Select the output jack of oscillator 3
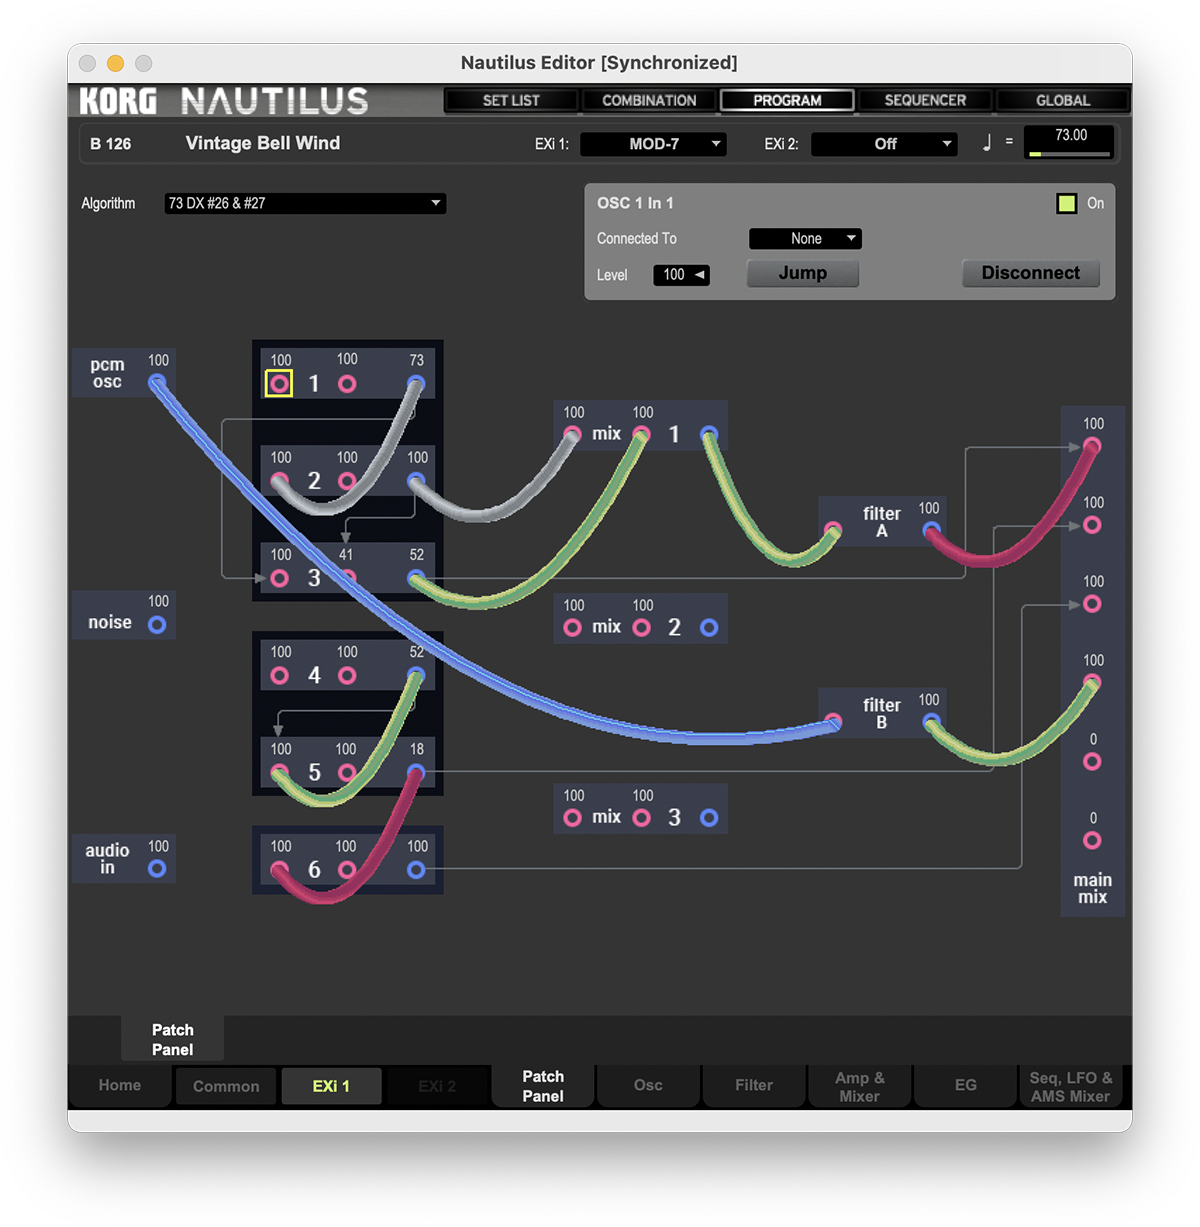The height and width of the screenshot is (1227, 1200). tap(416, 578)
